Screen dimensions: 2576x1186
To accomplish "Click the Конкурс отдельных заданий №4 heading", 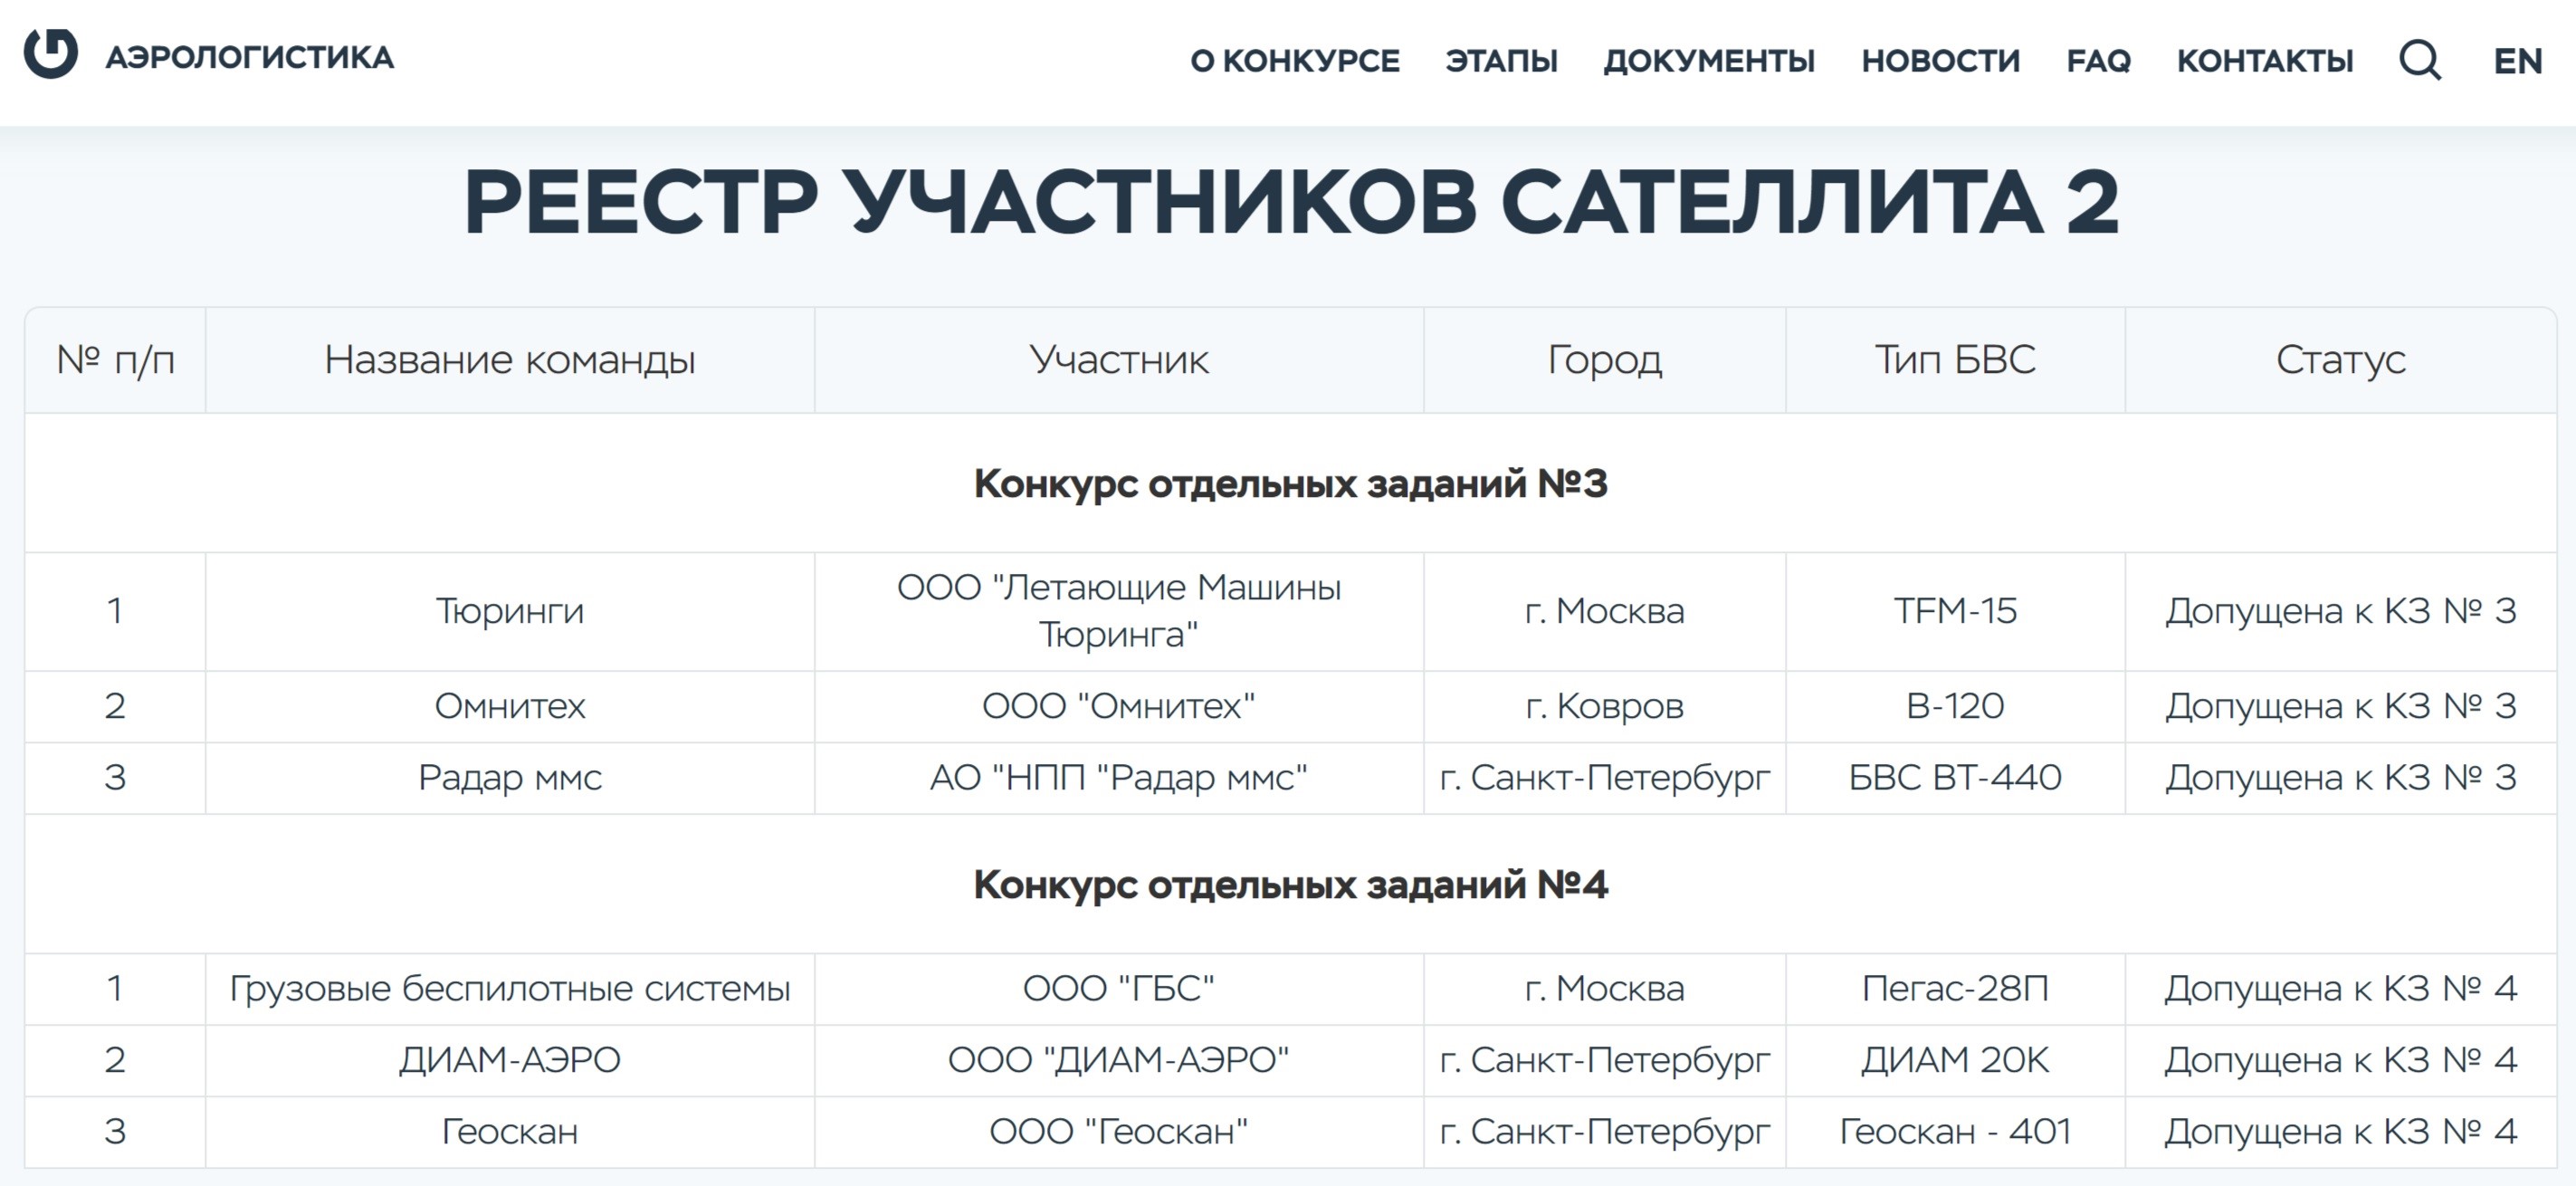I will point(1290,884).
